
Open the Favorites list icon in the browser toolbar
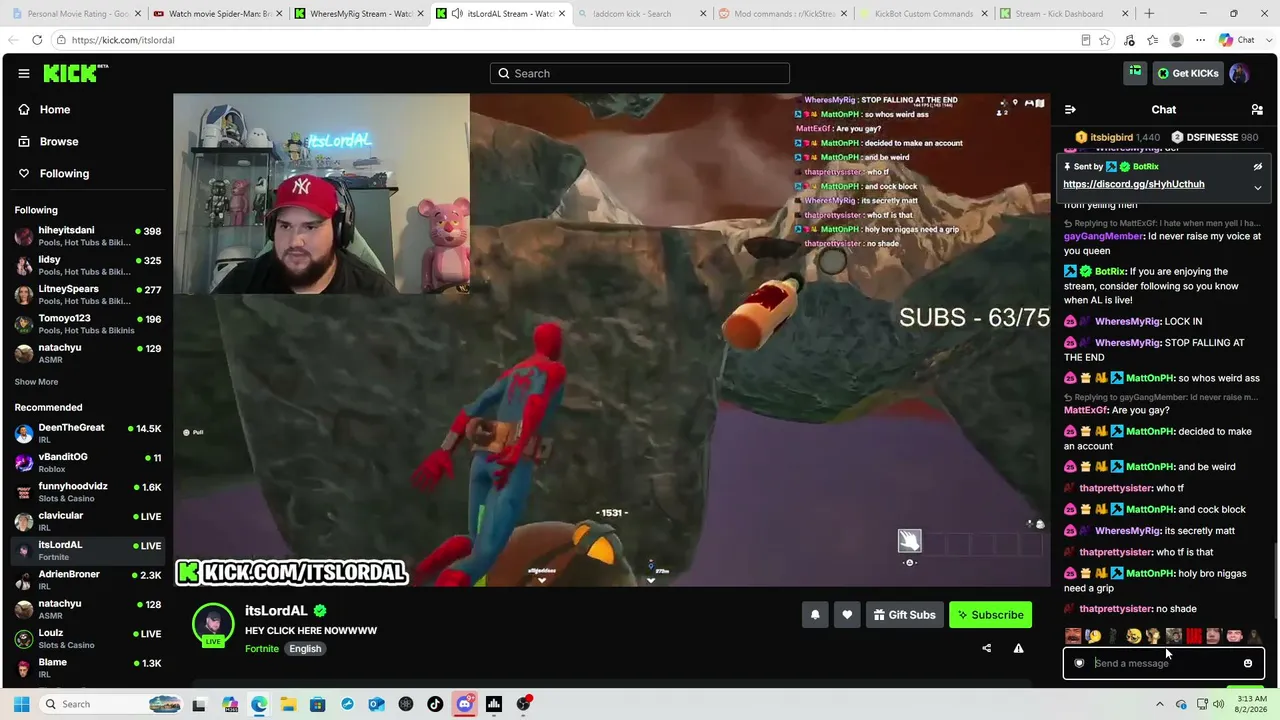(1153, 40)
